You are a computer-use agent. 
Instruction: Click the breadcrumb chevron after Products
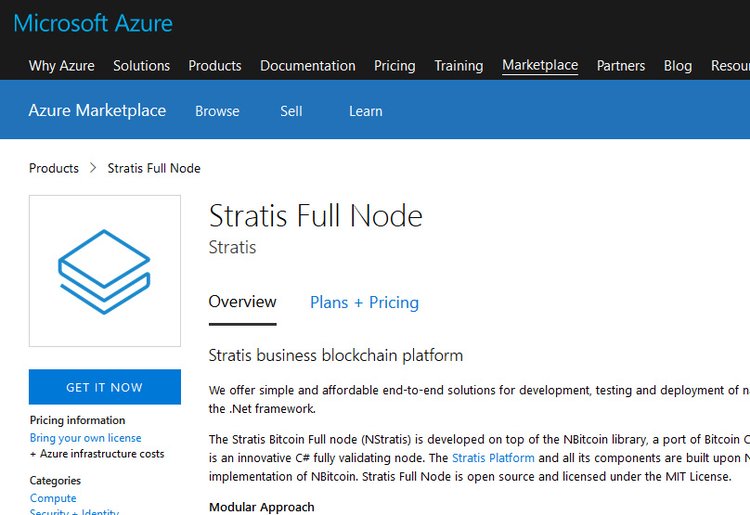(93, 168)
